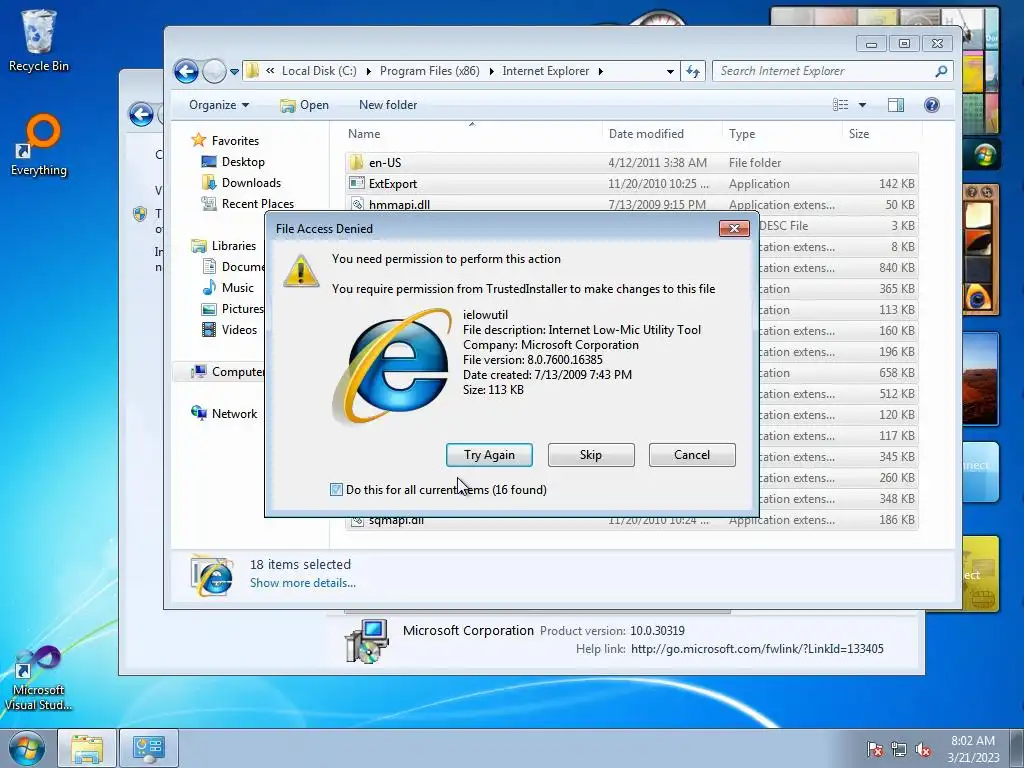1024x768 pixels.
Task: Close the File Access Denied dialog
Action: point(734,228)
